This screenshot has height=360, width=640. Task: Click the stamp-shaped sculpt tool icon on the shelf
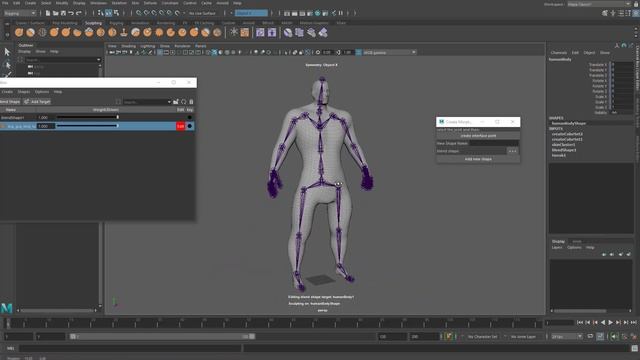point(124,33)
